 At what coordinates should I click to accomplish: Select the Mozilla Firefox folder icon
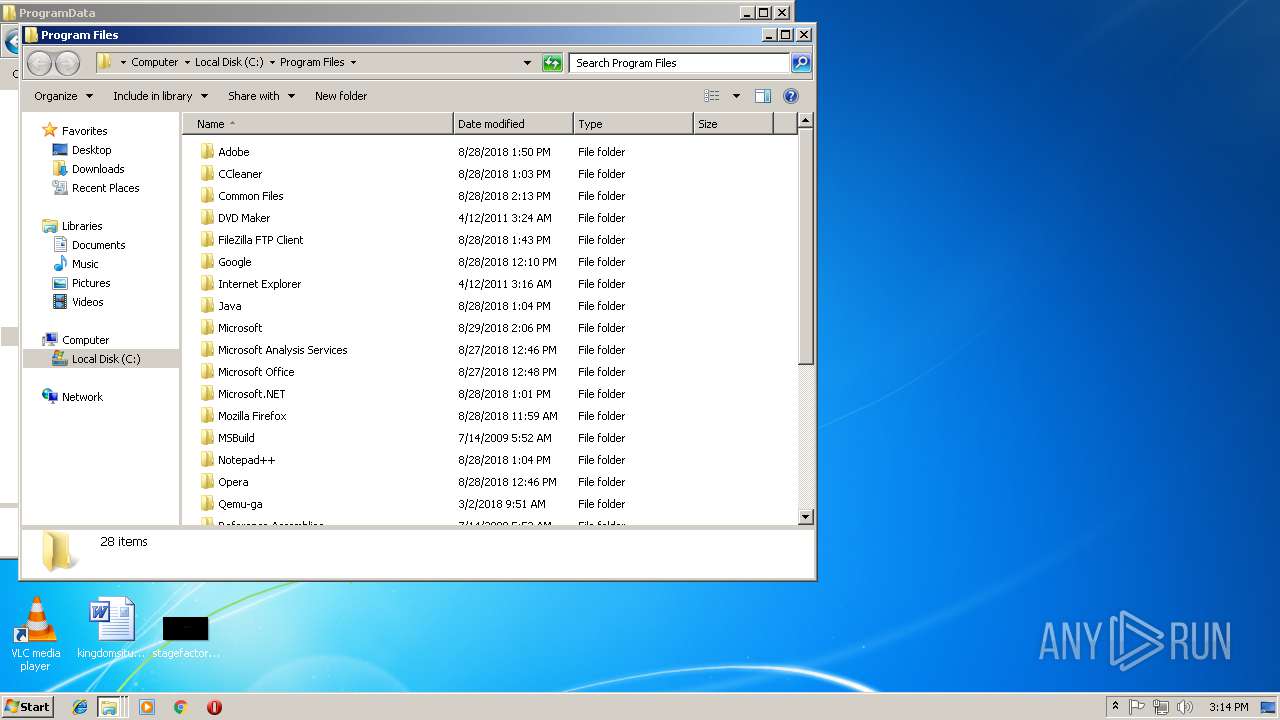(x=207, y=416)
